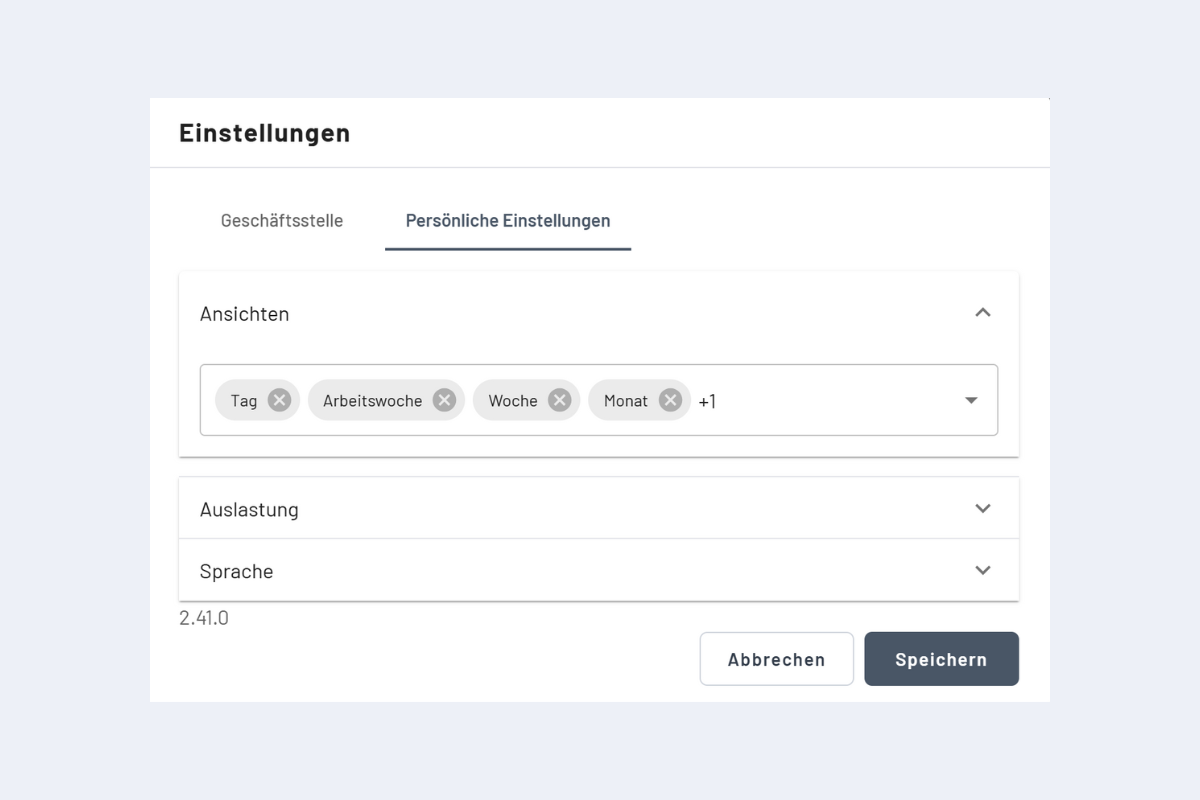Remove the Arbeitswoche chip
The height and width of the screenshot is (800, 1200).
coord(444,400)
